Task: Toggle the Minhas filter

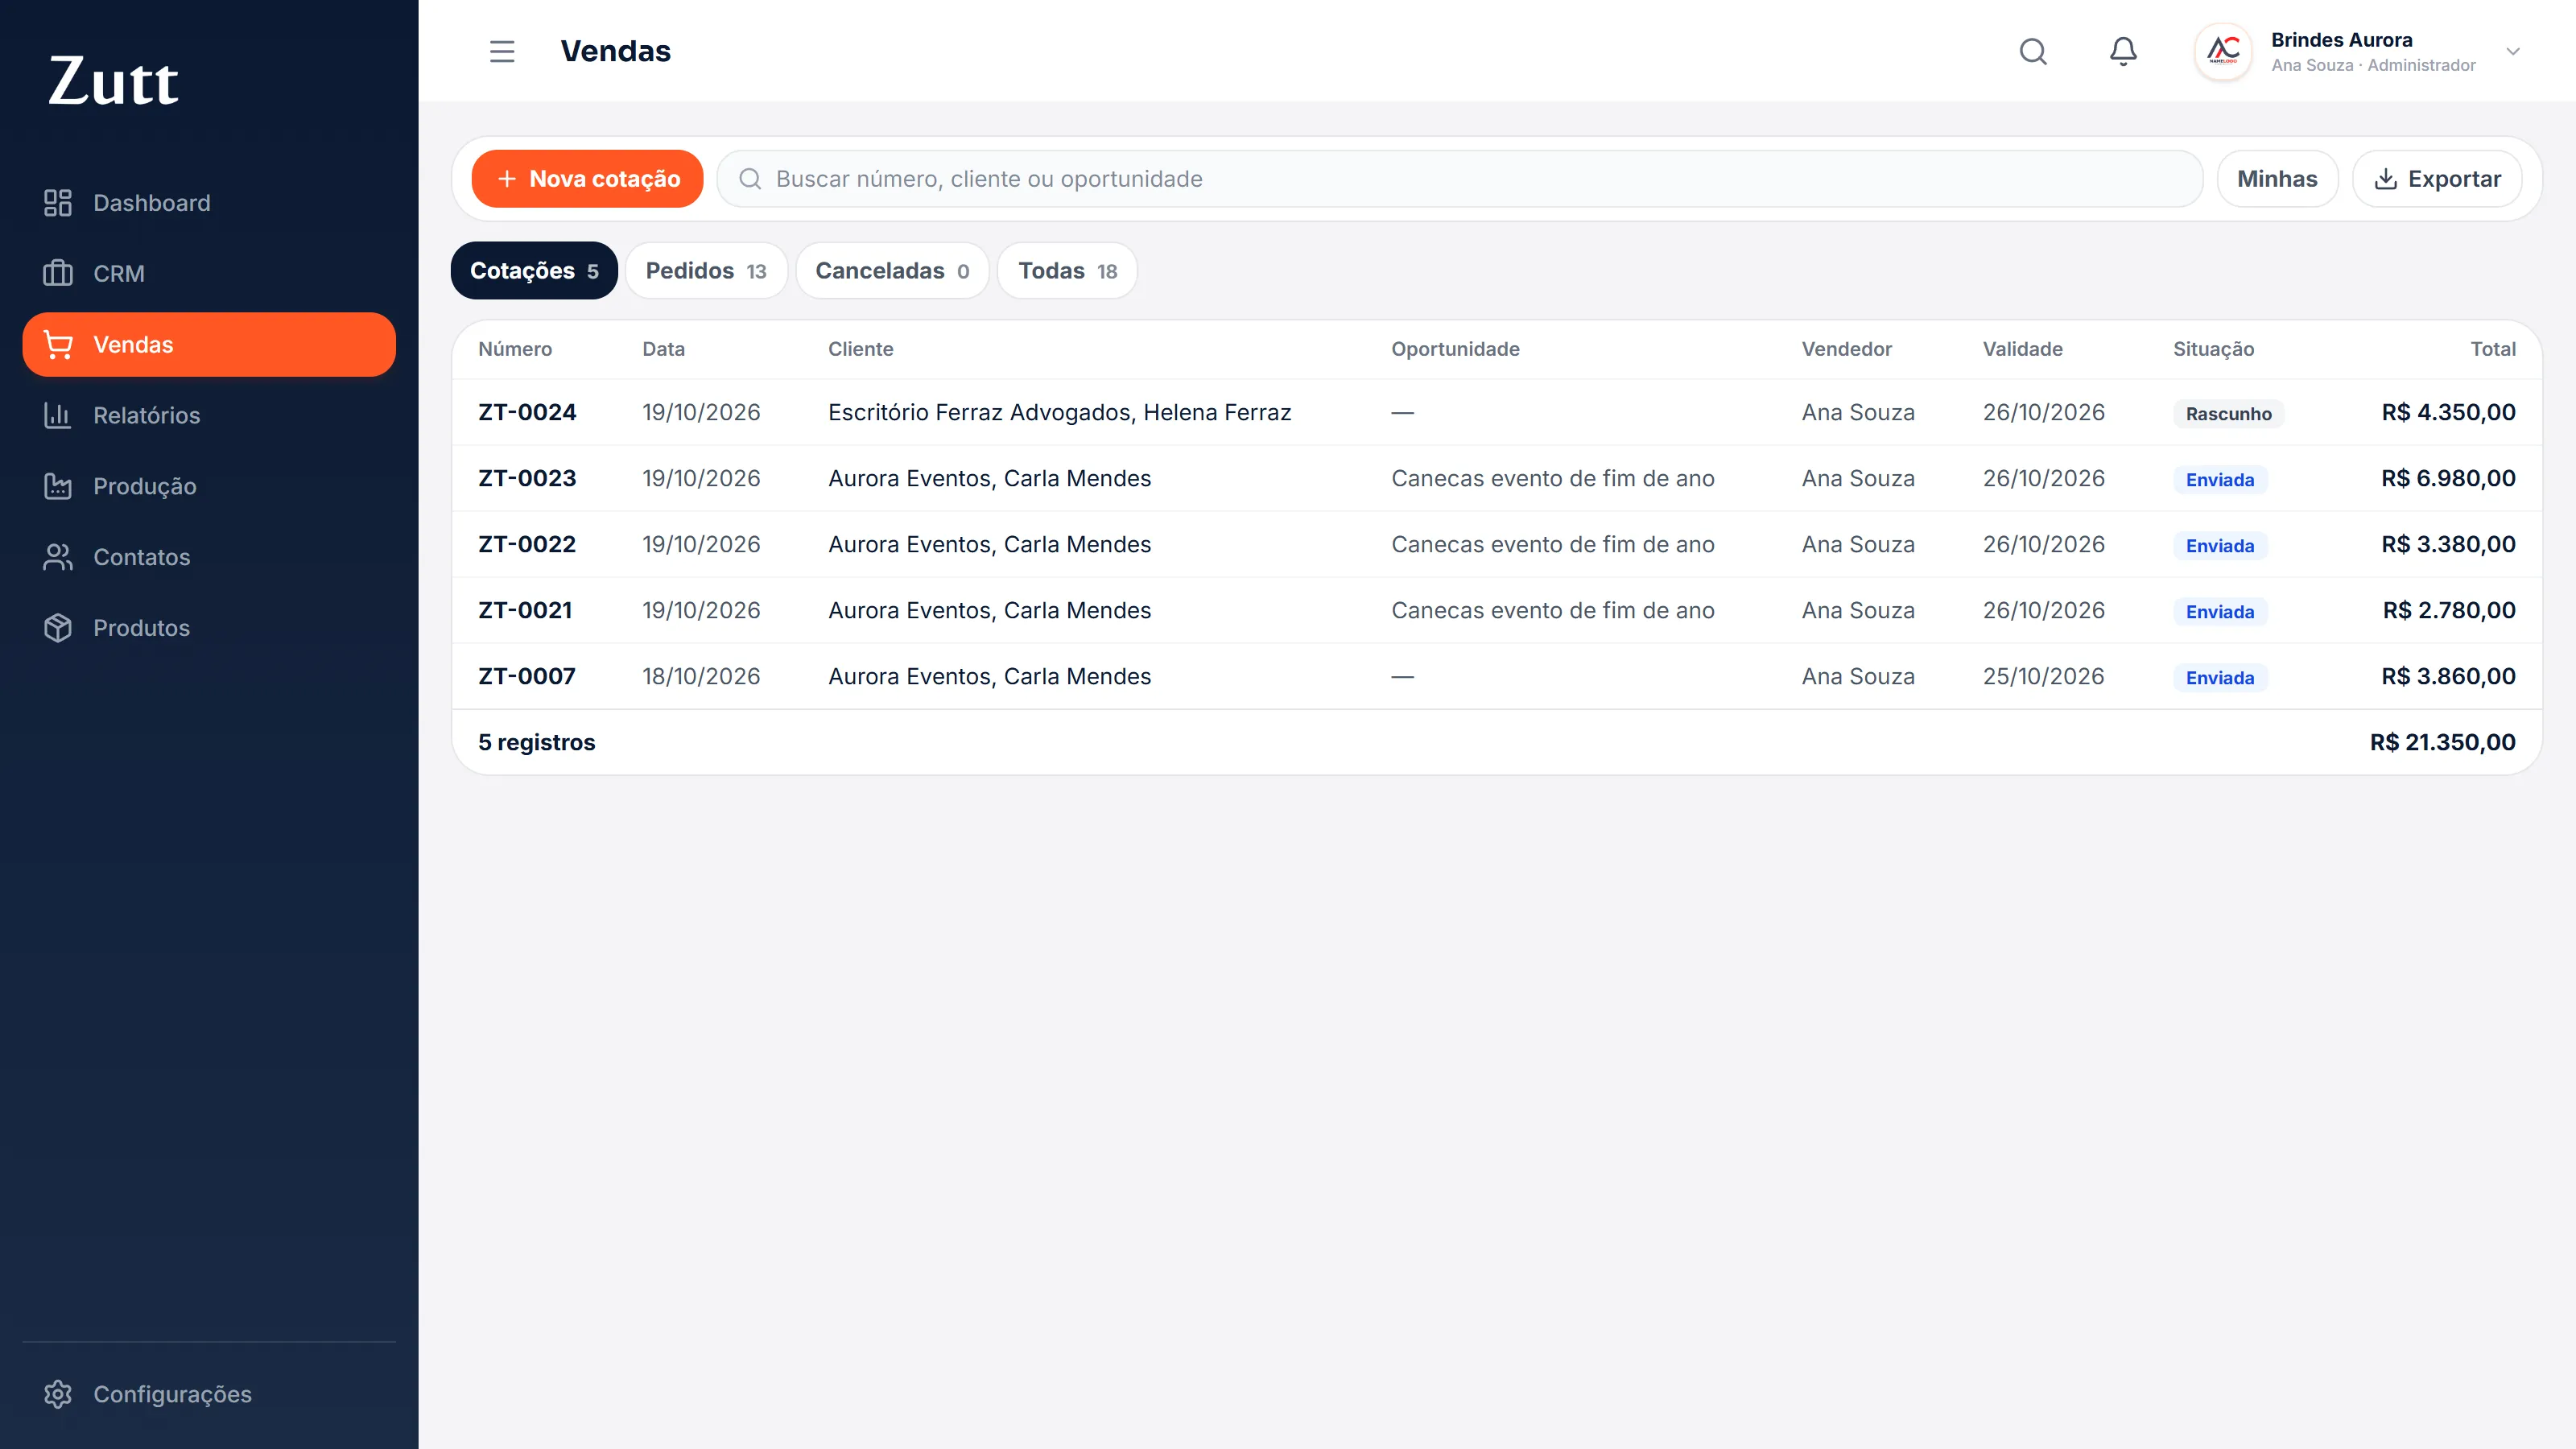Action: pos(2277,179)
